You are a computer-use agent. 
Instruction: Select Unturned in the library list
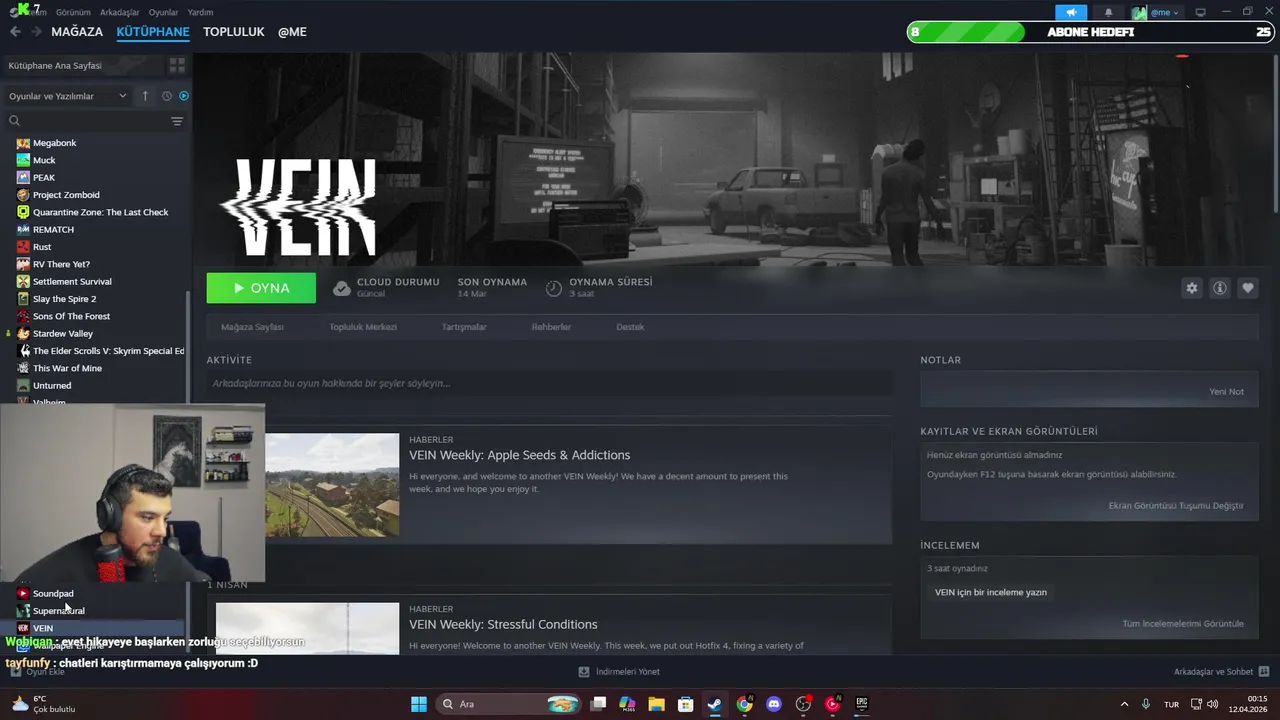tap(52, 386)
